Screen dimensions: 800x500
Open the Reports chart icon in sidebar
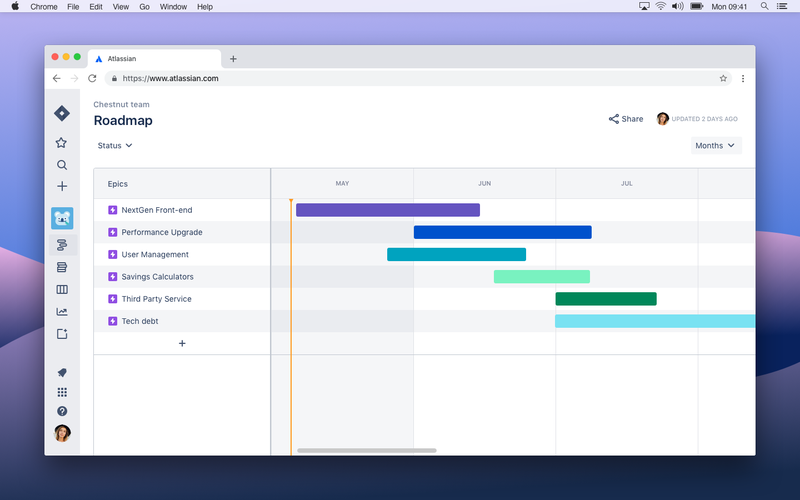[62, 312]
